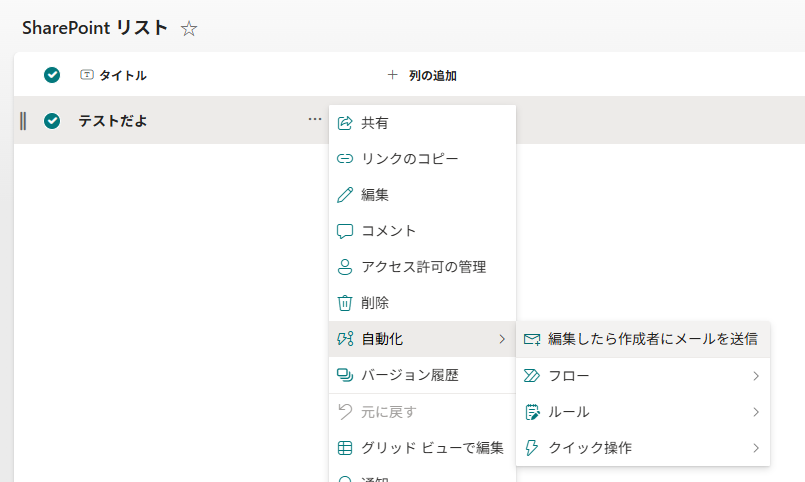
Task: Click the 共有 share icon
Action: [x=345, y=123]
